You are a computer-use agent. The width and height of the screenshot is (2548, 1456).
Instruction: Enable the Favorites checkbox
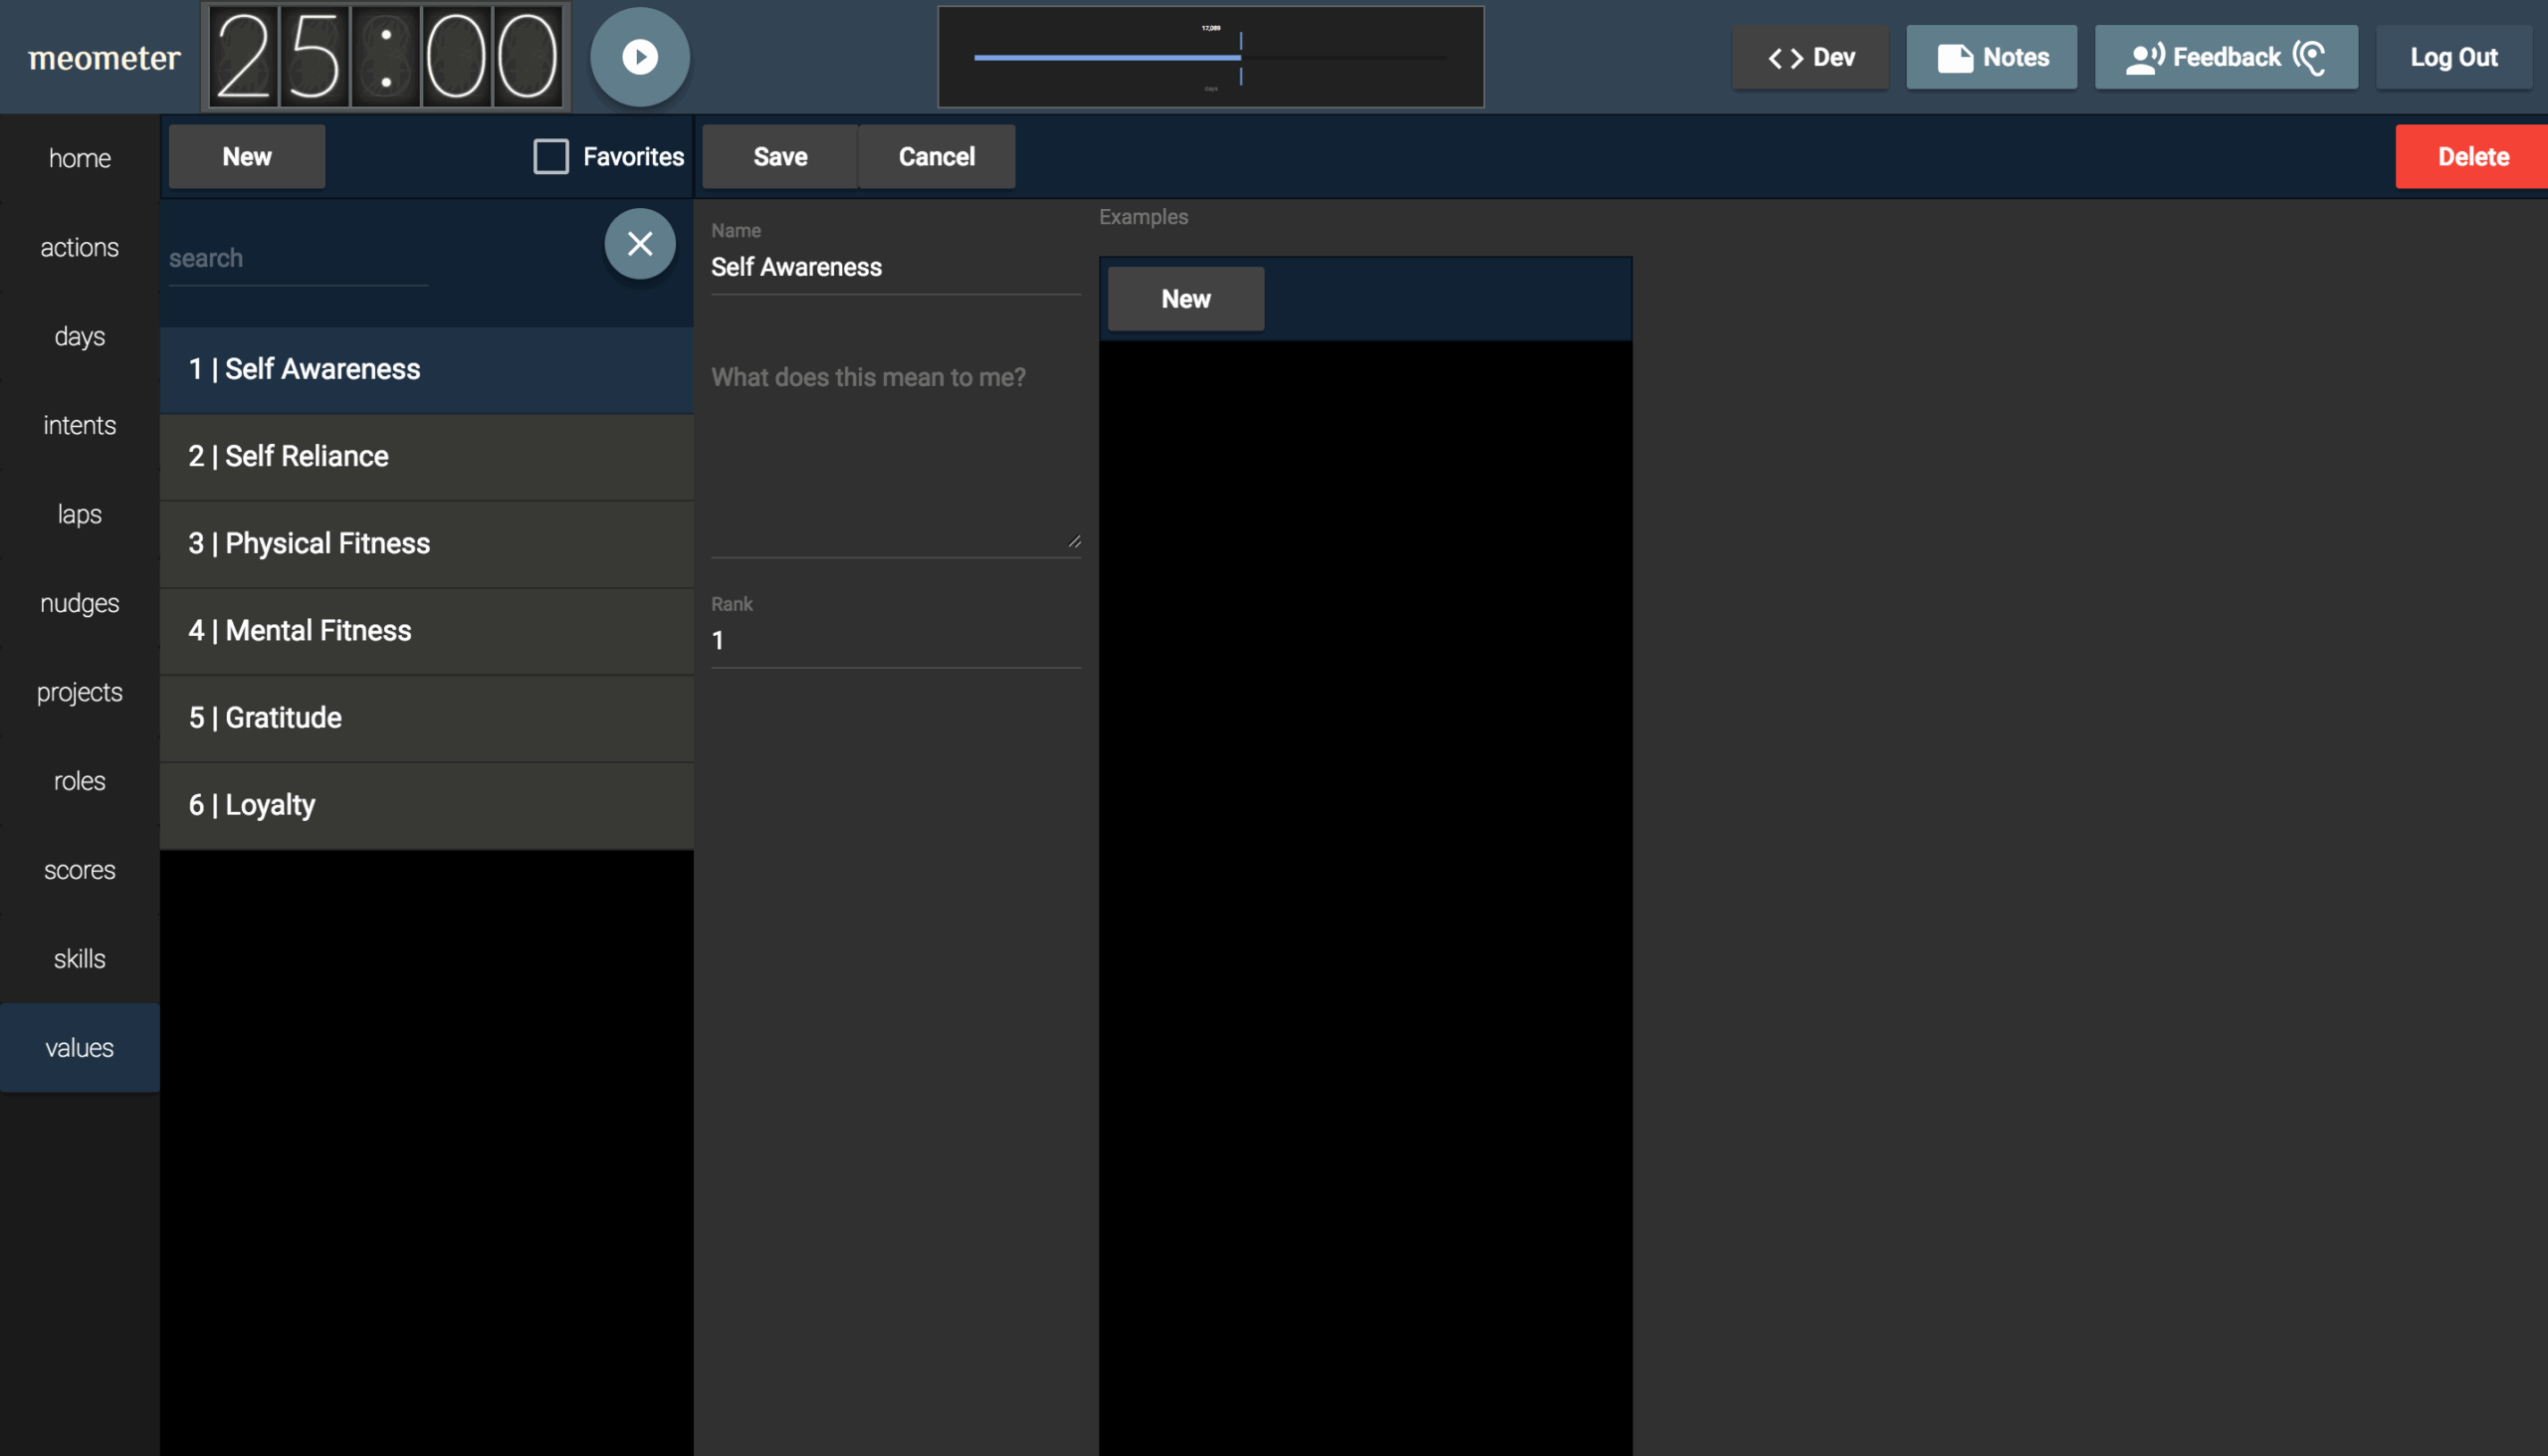[x=551, y=157]
